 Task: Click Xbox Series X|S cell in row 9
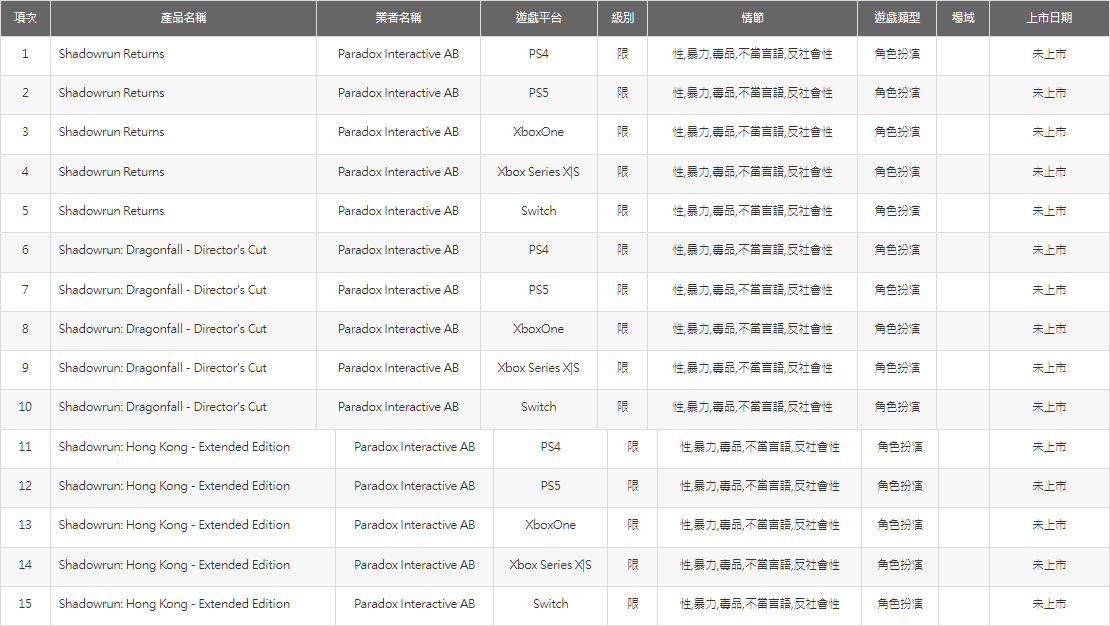pyautogui.click(x=538, y=368)
